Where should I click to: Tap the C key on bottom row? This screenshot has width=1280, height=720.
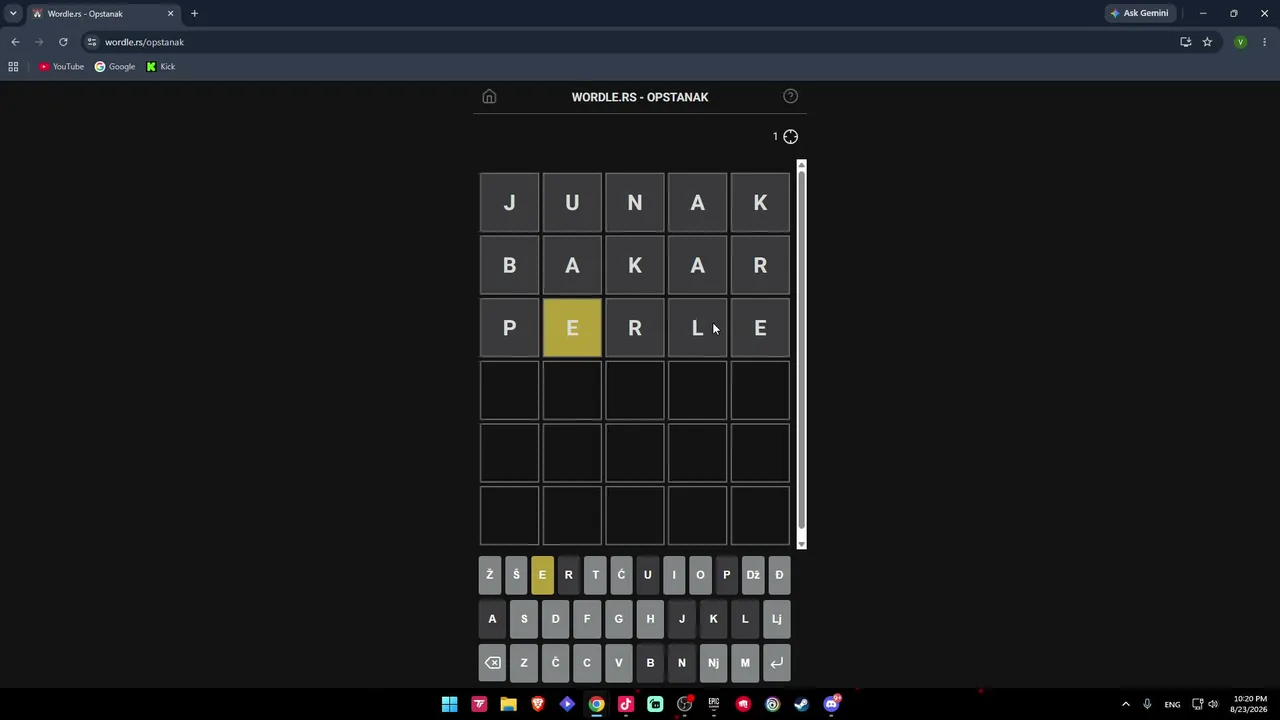[x=587, y=663]
